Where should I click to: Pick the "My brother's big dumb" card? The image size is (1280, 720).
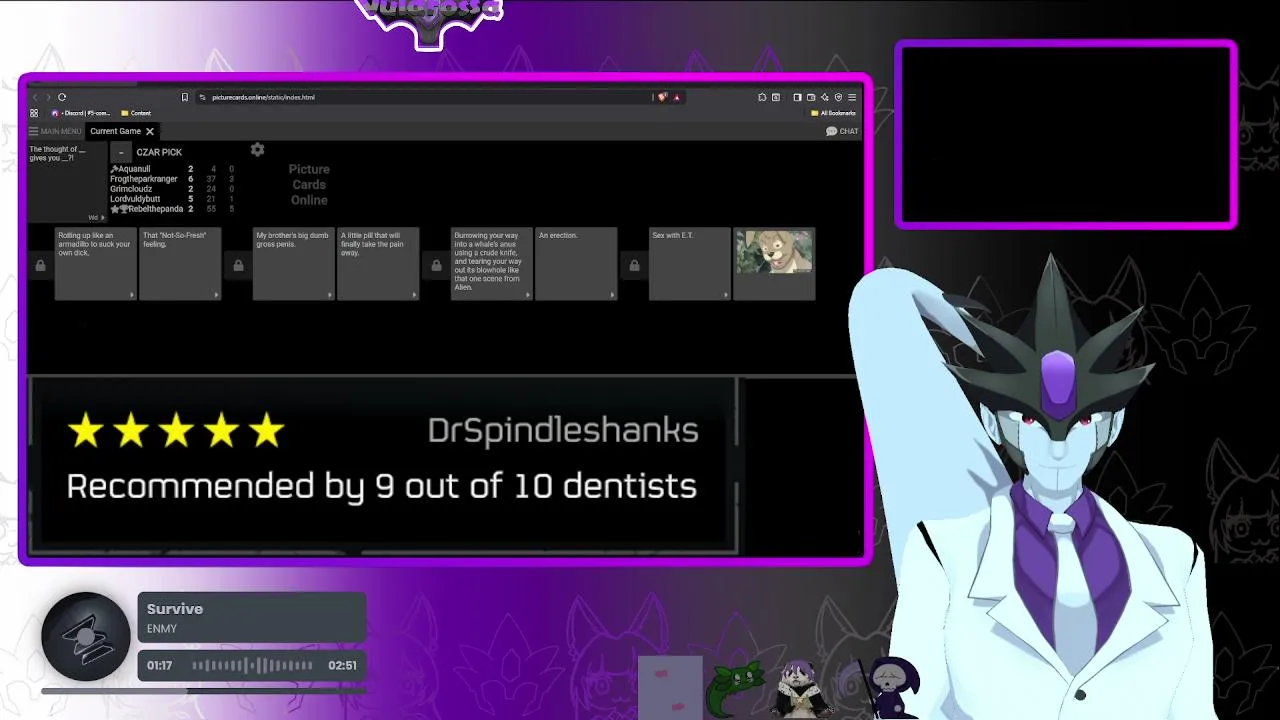click(x=293, y=264)
